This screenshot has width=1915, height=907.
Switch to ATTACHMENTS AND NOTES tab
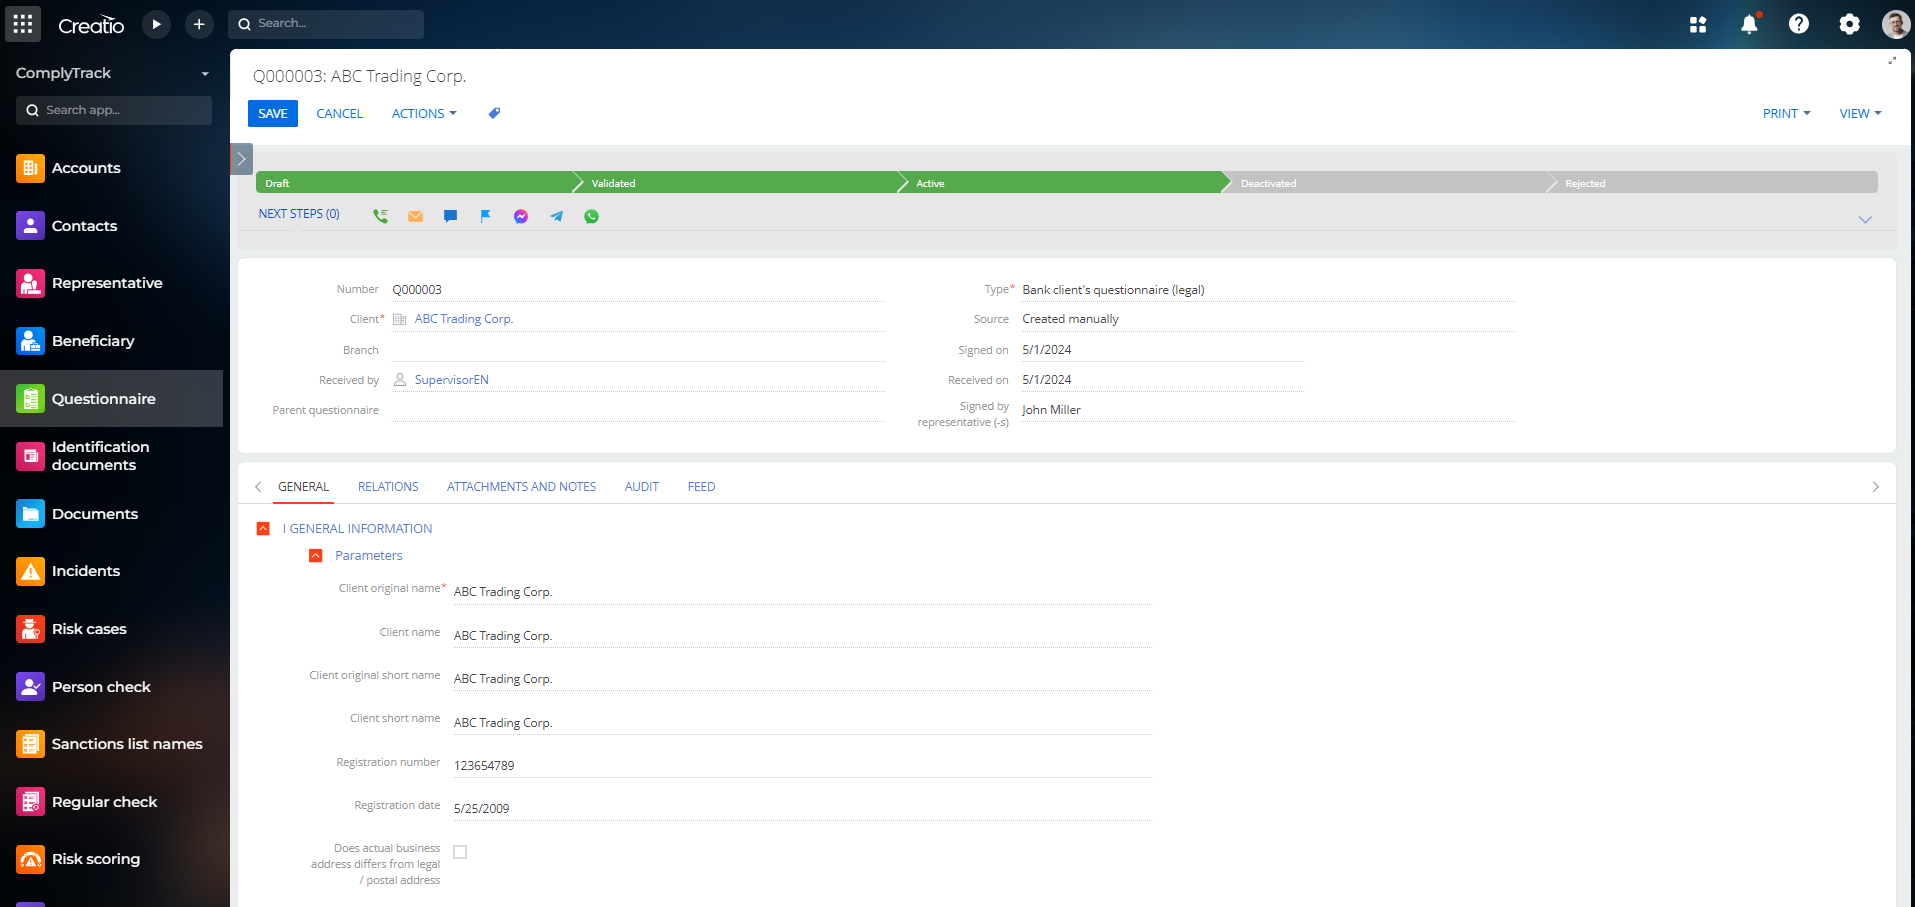click(521, 486)
